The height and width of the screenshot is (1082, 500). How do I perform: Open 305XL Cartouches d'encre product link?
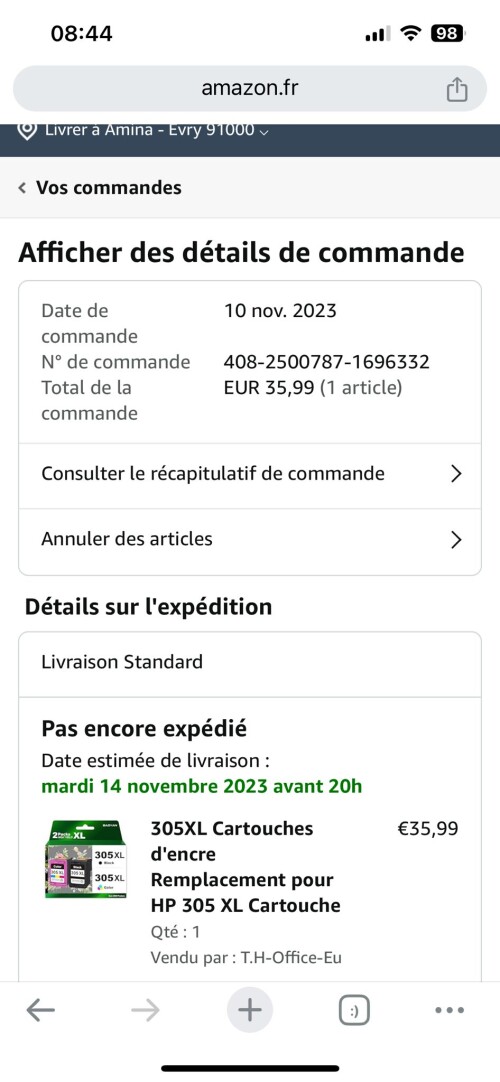246,867
